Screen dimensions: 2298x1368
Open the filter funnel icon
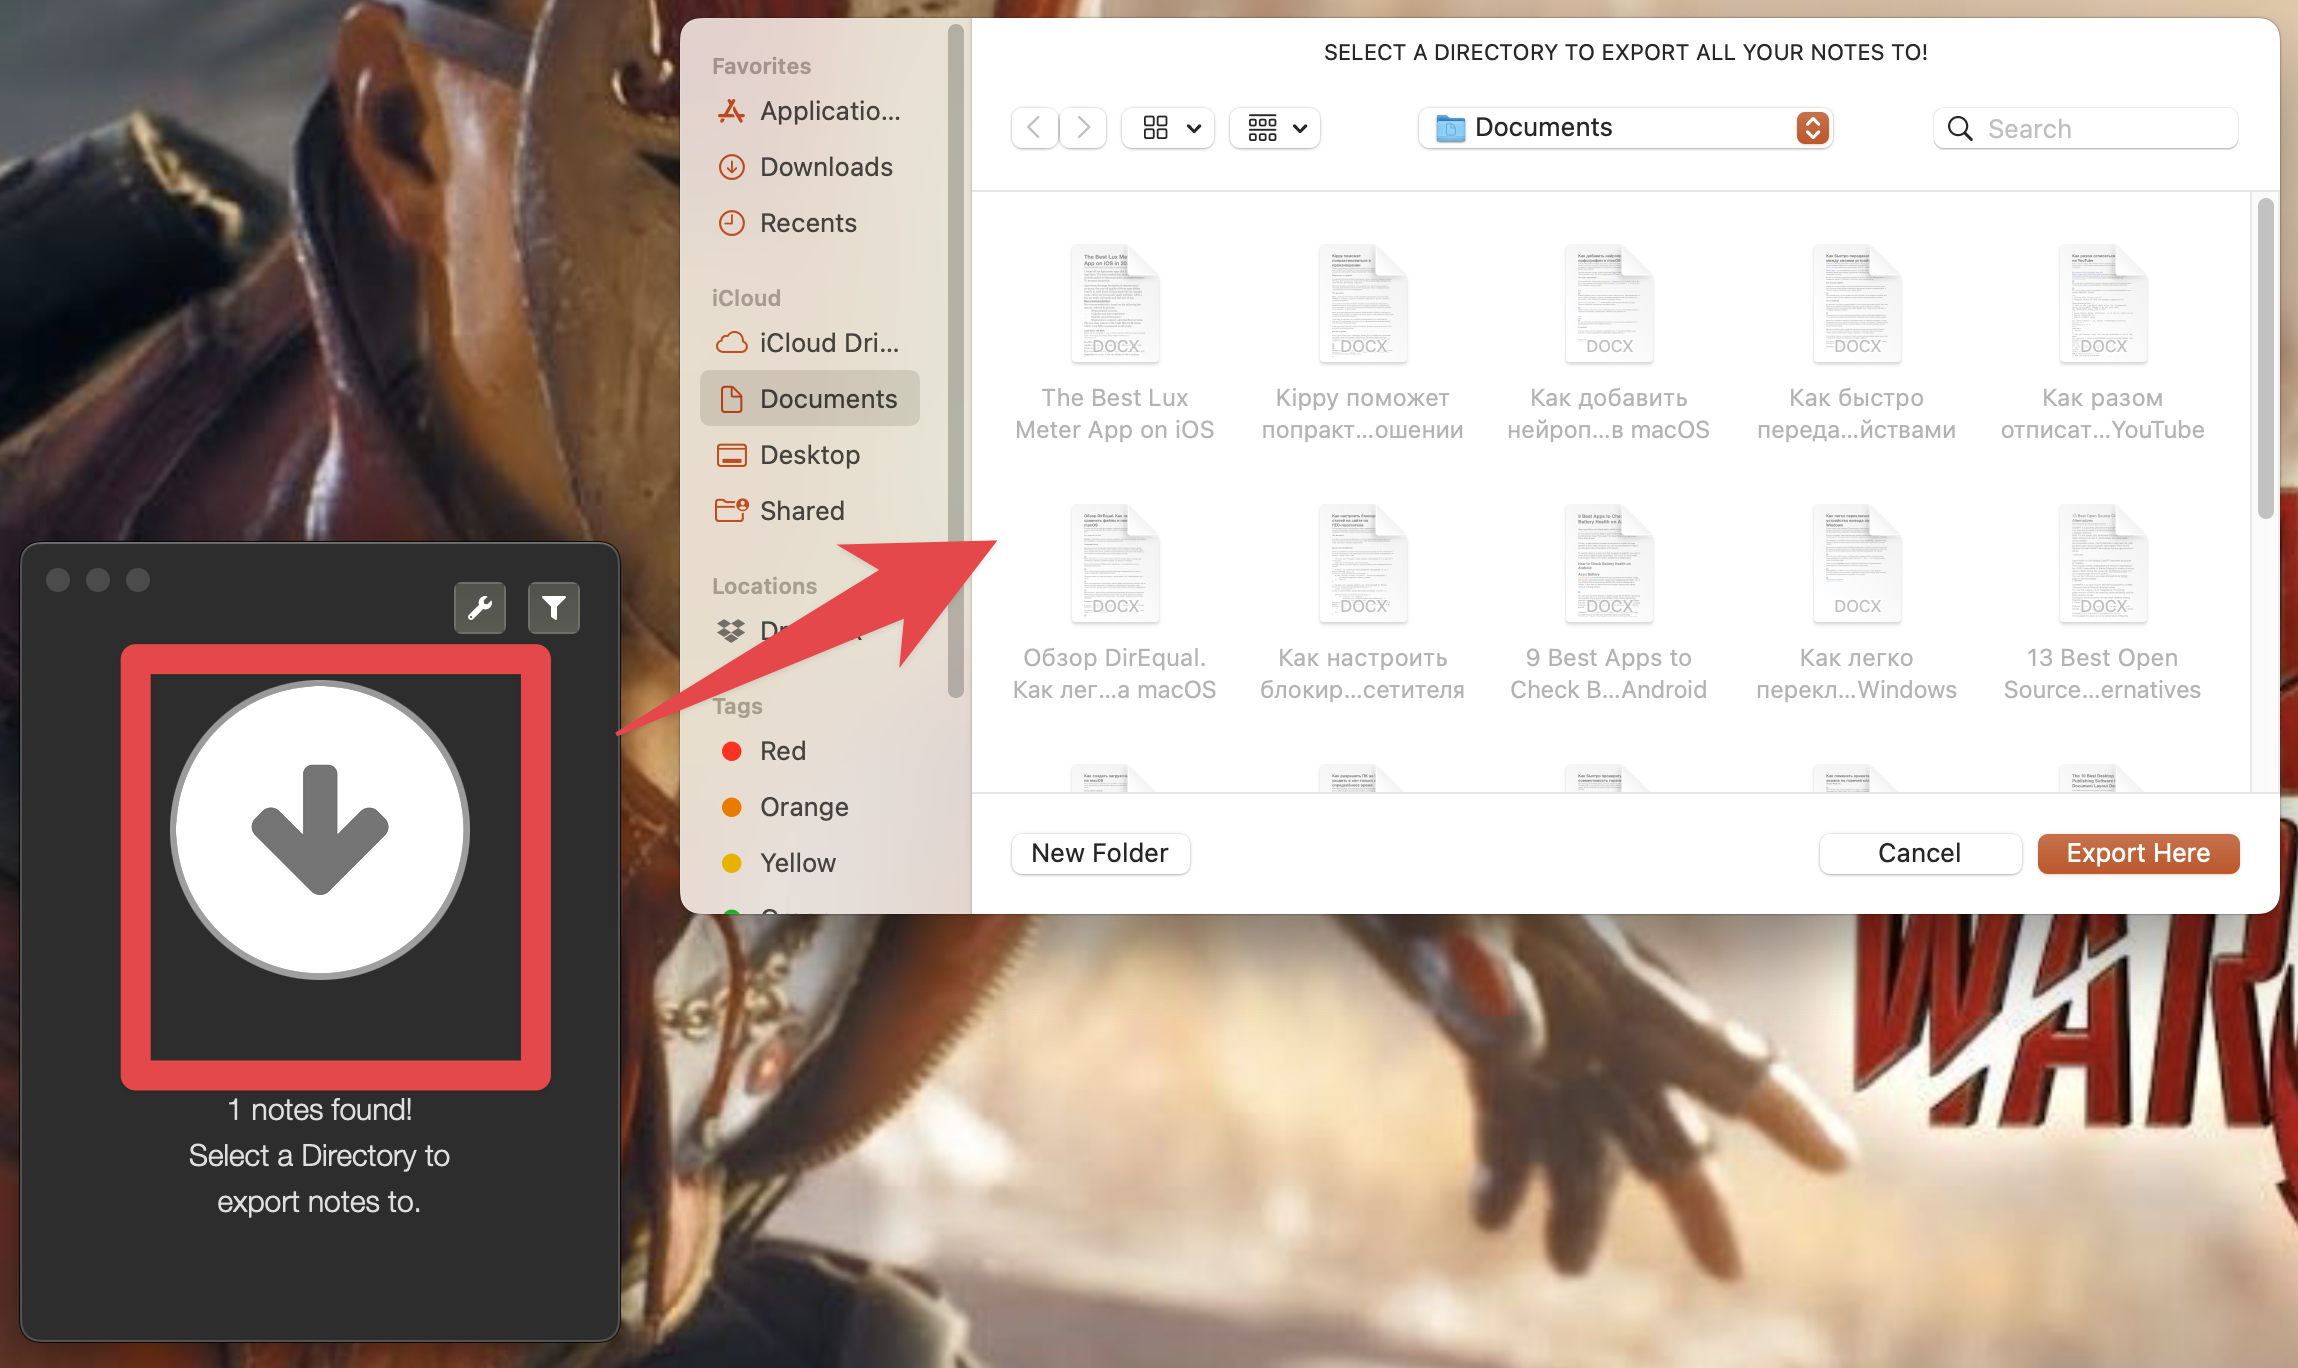[x=553, y=607]
